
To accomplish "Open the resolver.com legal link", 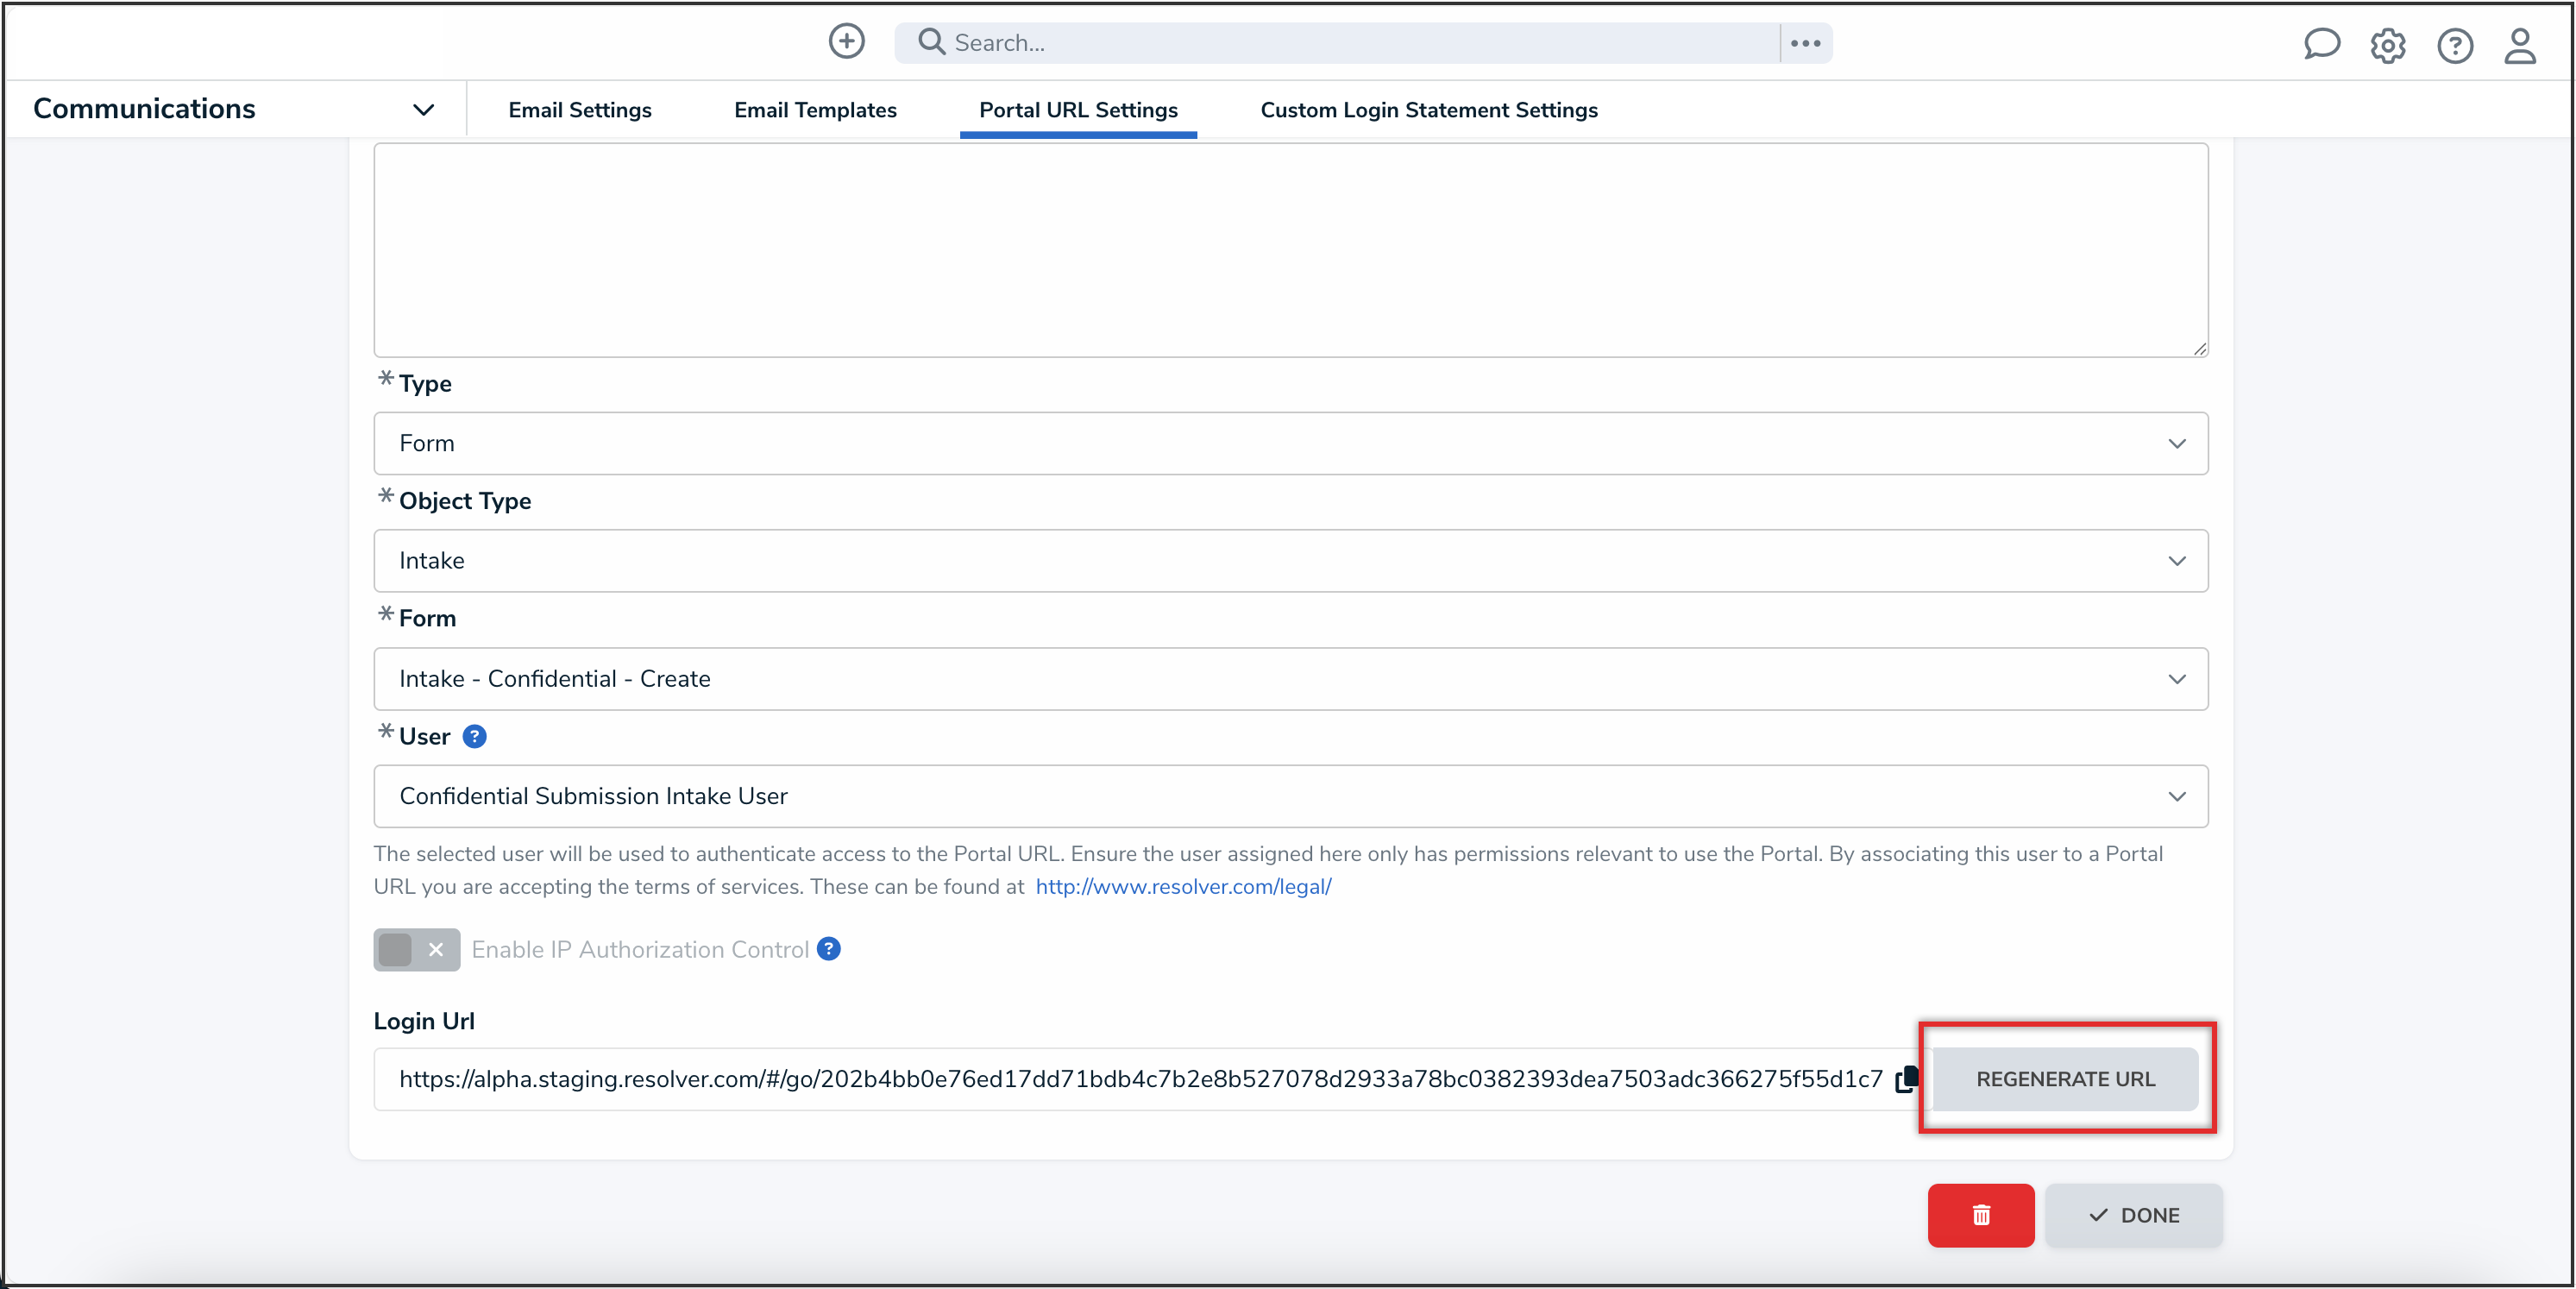I will click(x=1182, y=886).
